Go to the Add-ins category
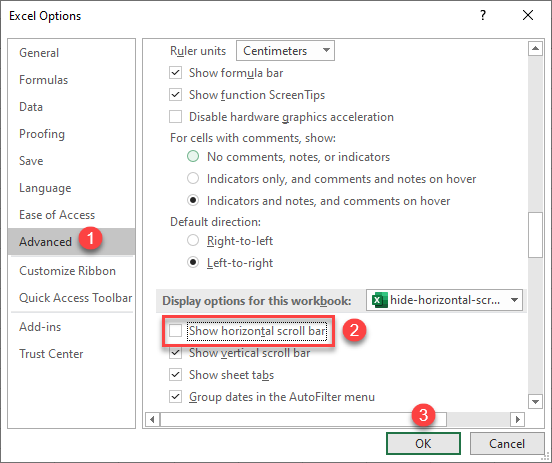 pyautogui.click(x=71, y=327)
